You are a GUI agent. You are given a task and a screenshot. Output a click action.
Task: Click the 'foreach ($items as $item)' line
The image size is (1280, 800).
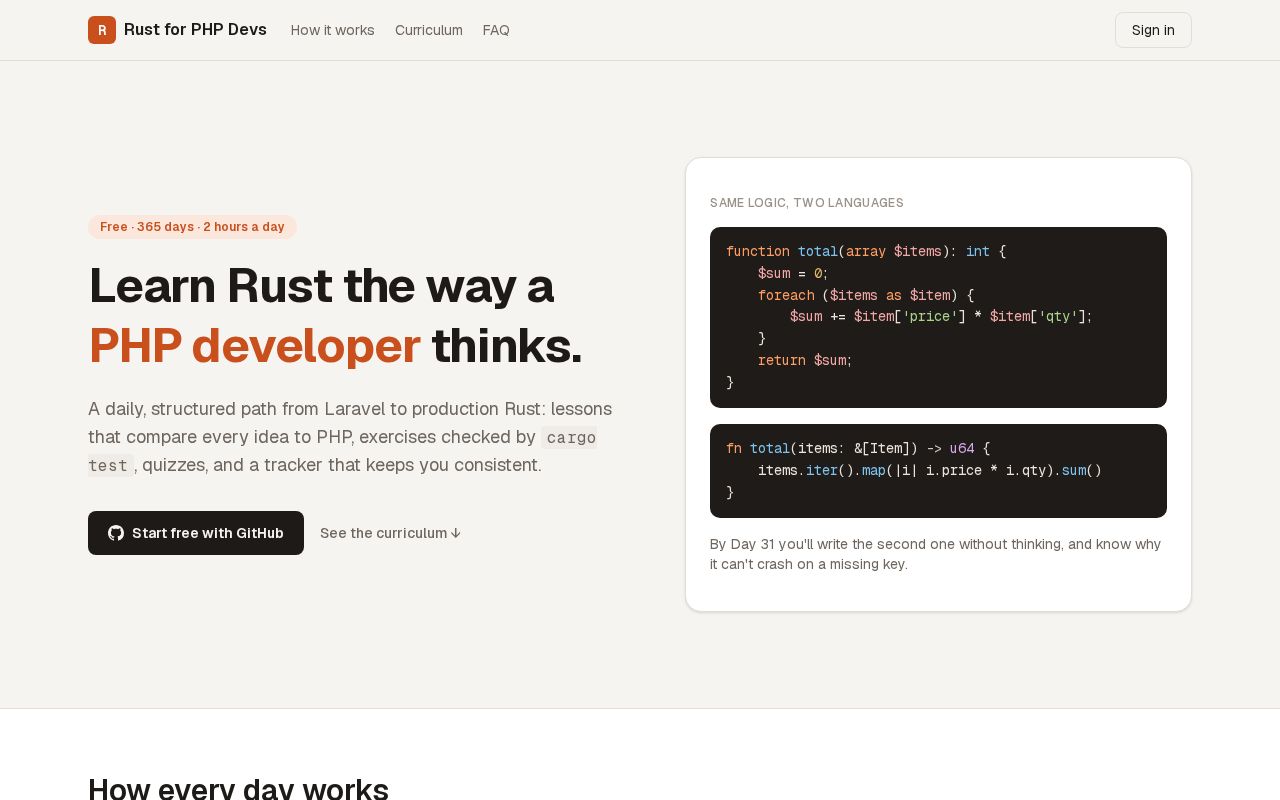[866, 295]
